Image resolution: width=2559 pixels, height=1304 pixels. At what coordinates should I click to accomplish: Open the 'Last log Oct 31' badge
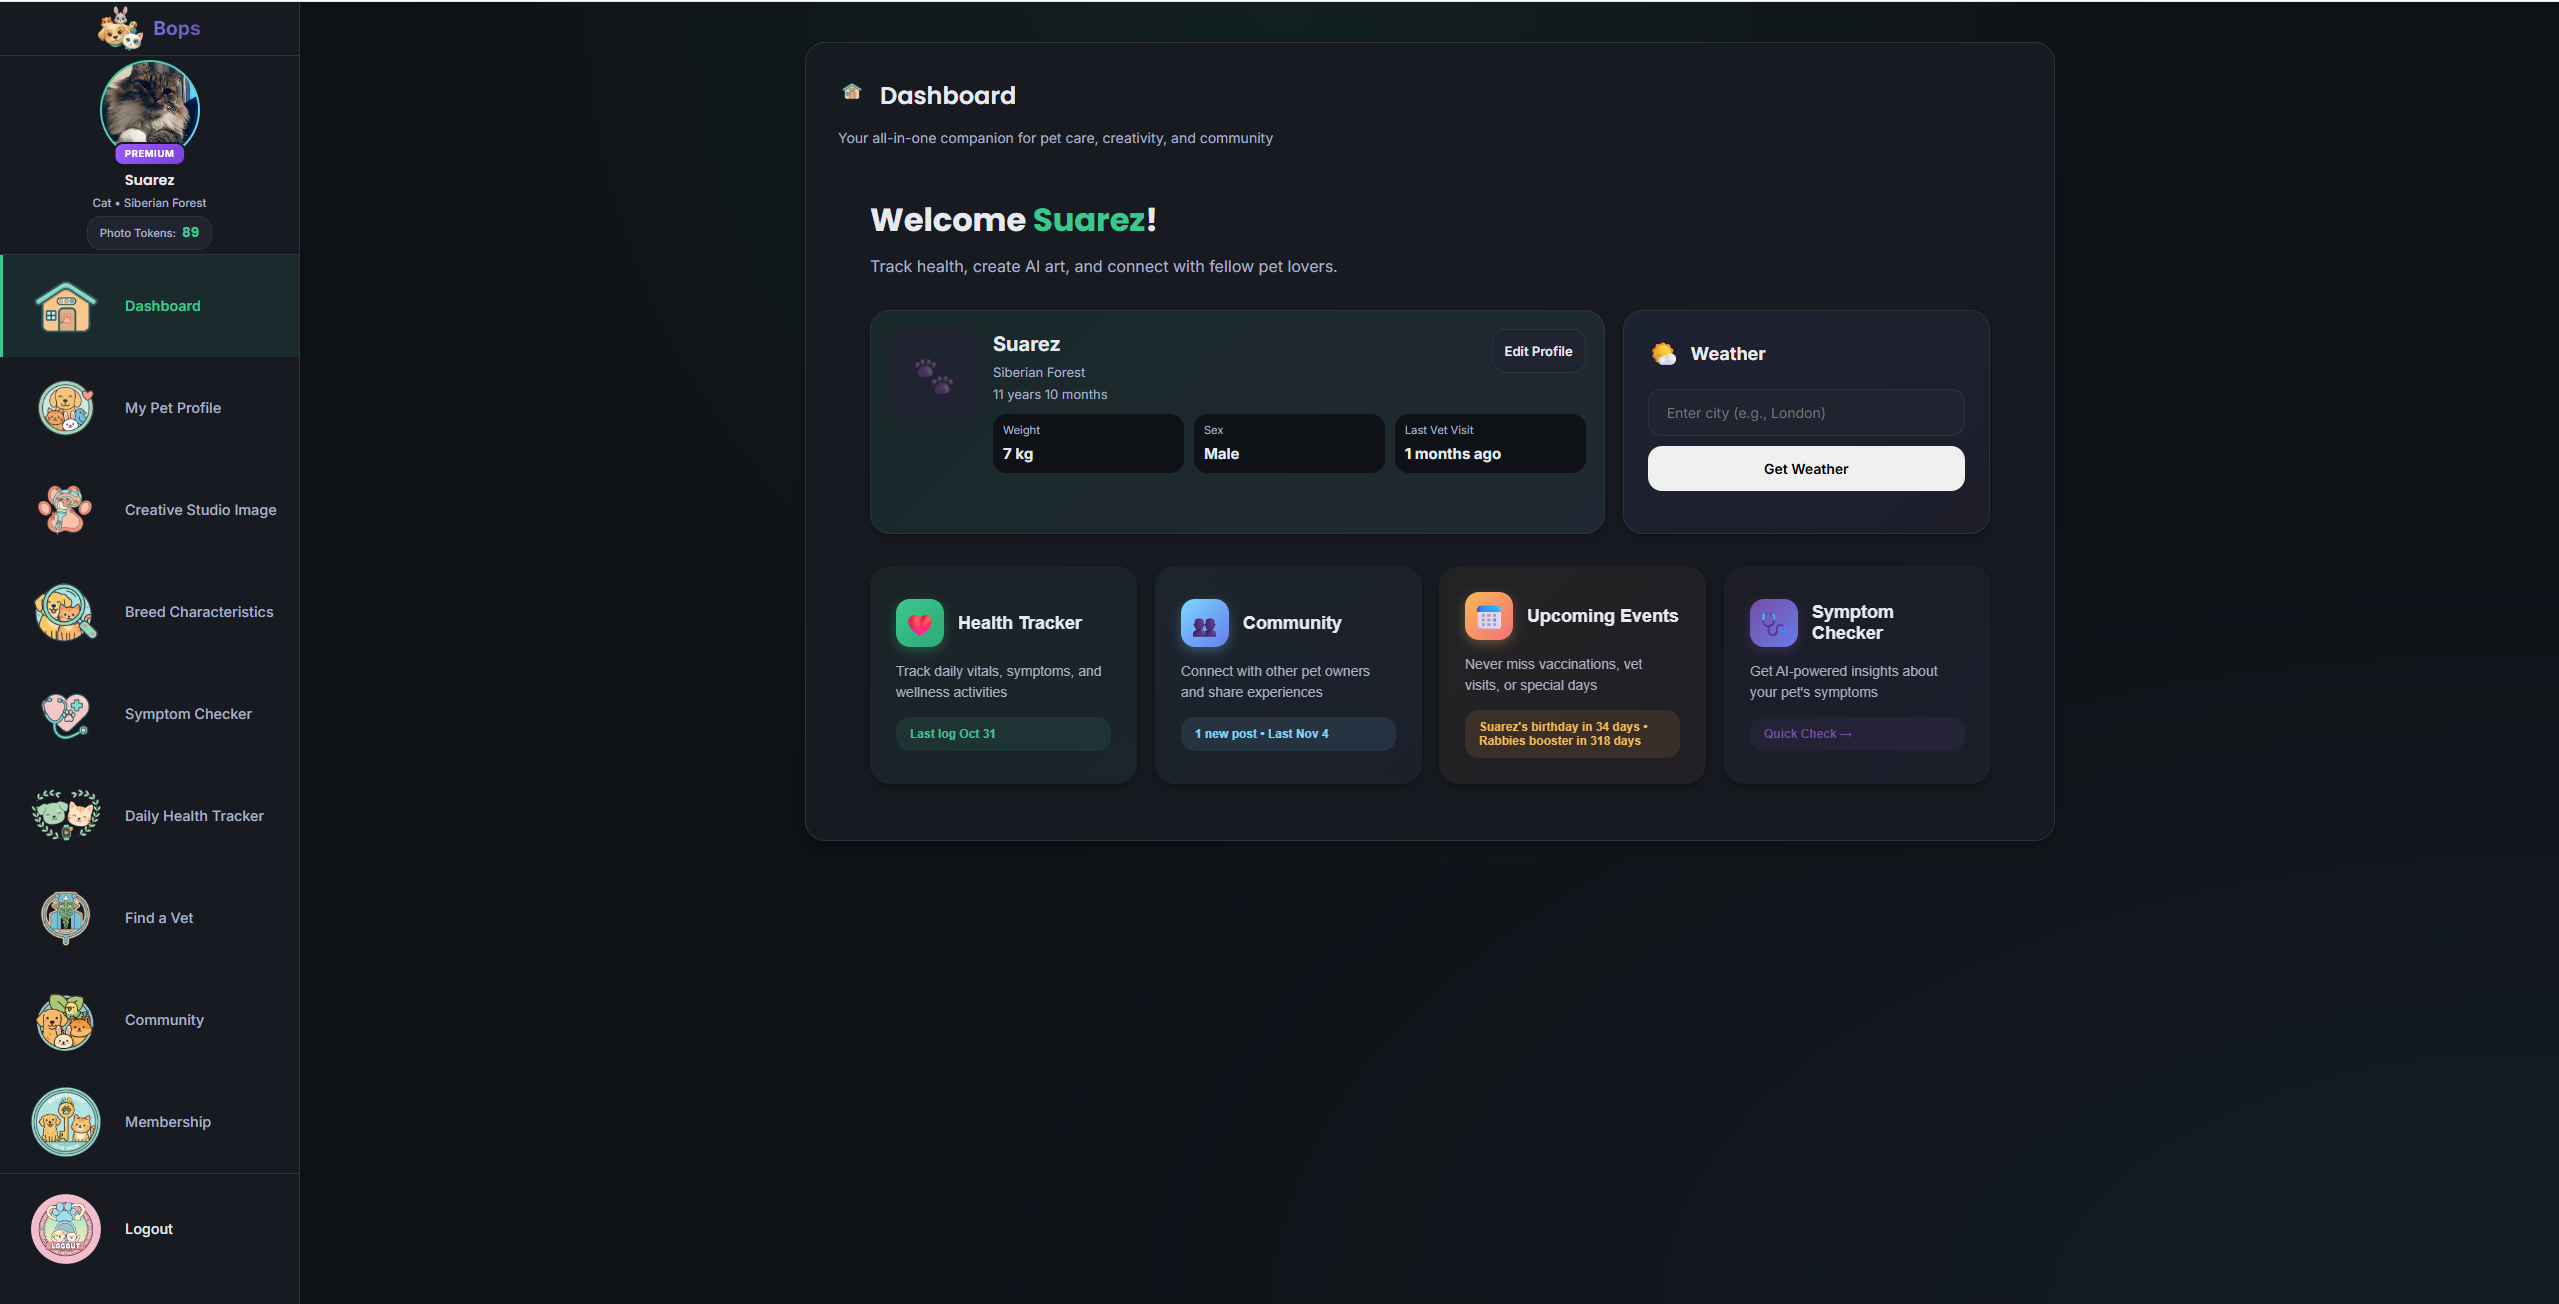pyautogui.click(x=1002, y=734)
